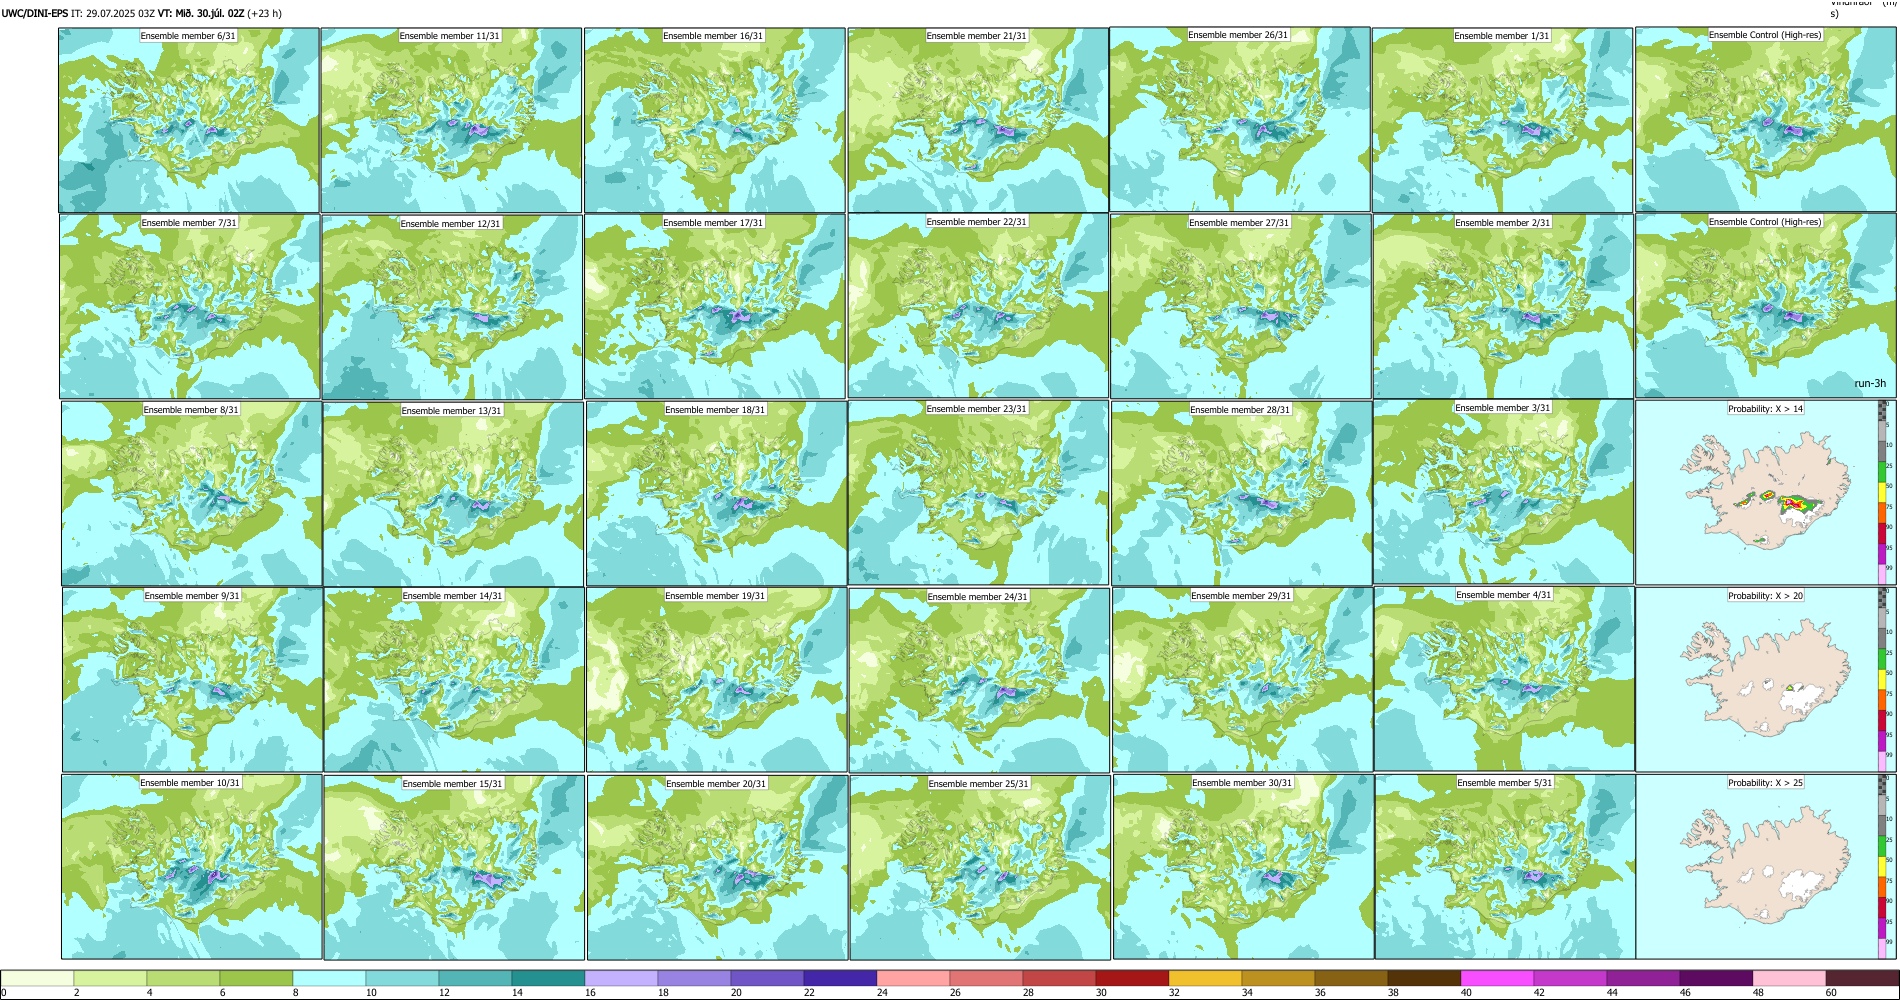Open the Ensemble member 27/31 wind map
The image size is (1900, 1000).
click(x=1240, y=306)
